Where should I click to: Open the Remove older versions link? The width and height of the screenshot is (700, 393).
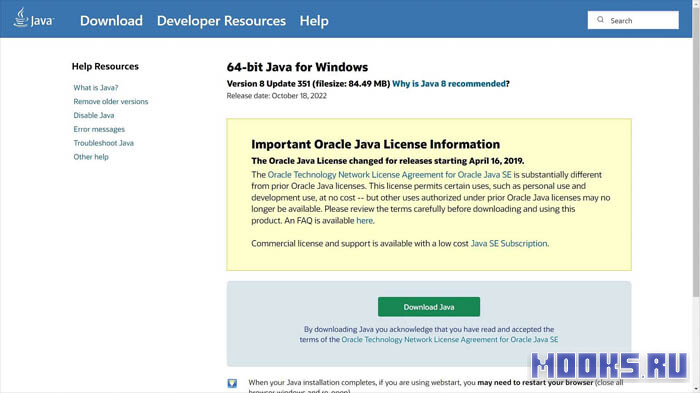[x=111, y=101]
